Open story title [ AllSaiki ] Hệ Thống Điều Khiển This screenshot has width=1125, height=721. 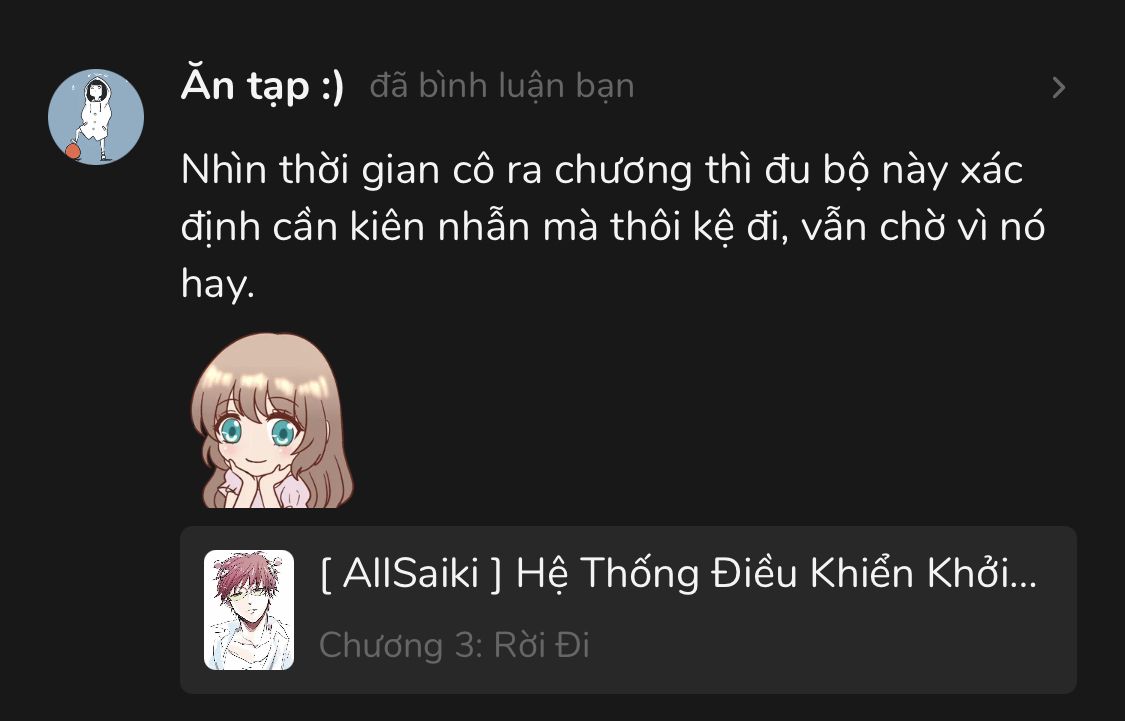tap(678, 573)
